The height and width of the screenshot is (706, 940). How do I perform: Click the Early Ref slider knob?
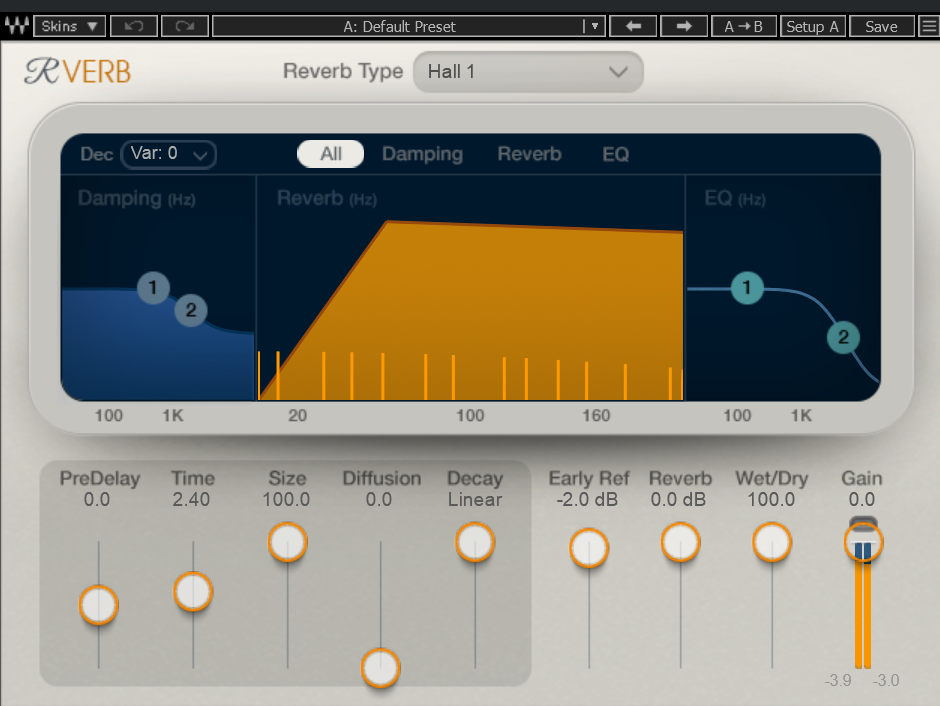click(589, 548)
